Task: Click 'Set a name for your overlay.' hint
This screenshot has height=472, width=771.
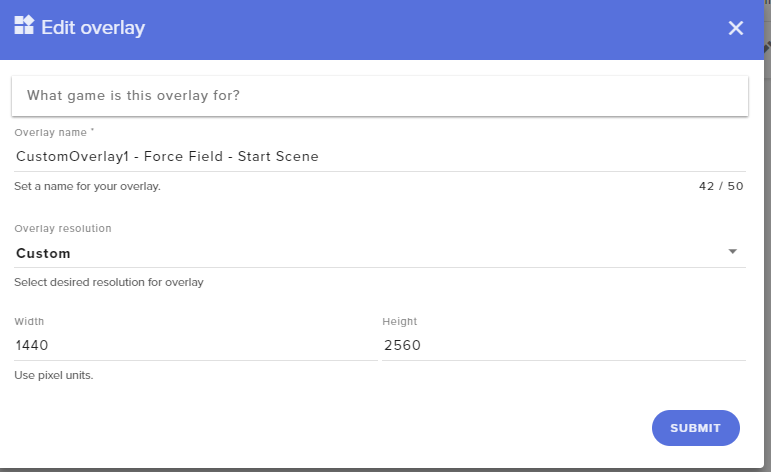Action: coord(88,186)
